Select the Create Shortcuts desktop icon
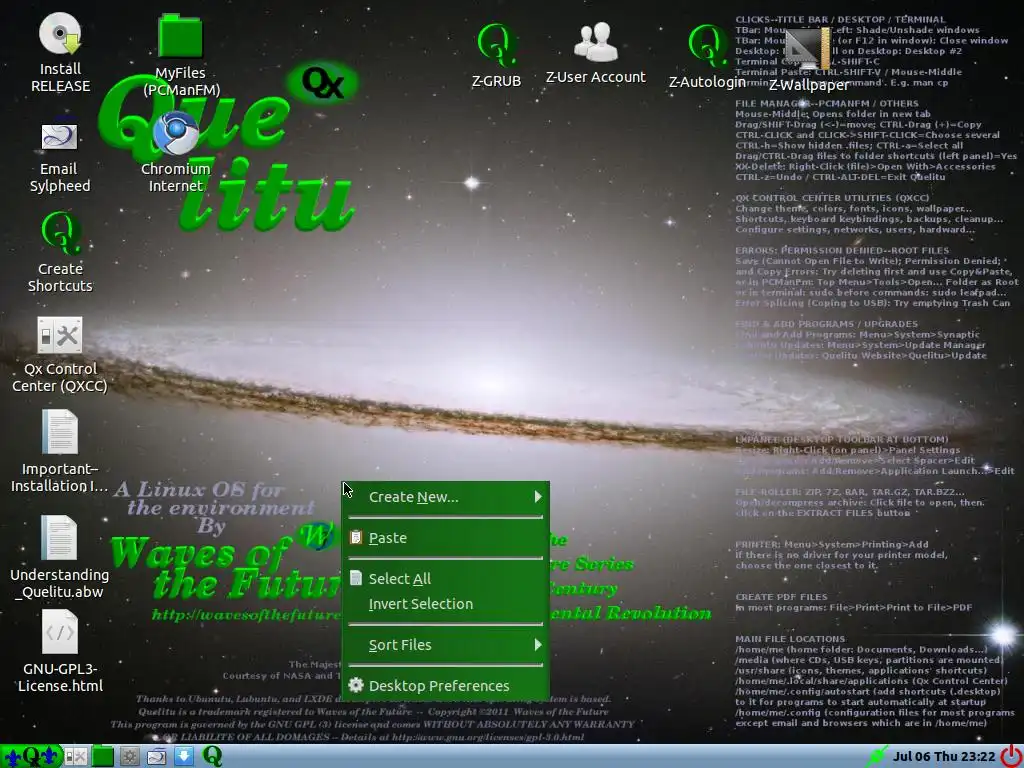Screen dimensions: 1024x768 pos(60,232)
